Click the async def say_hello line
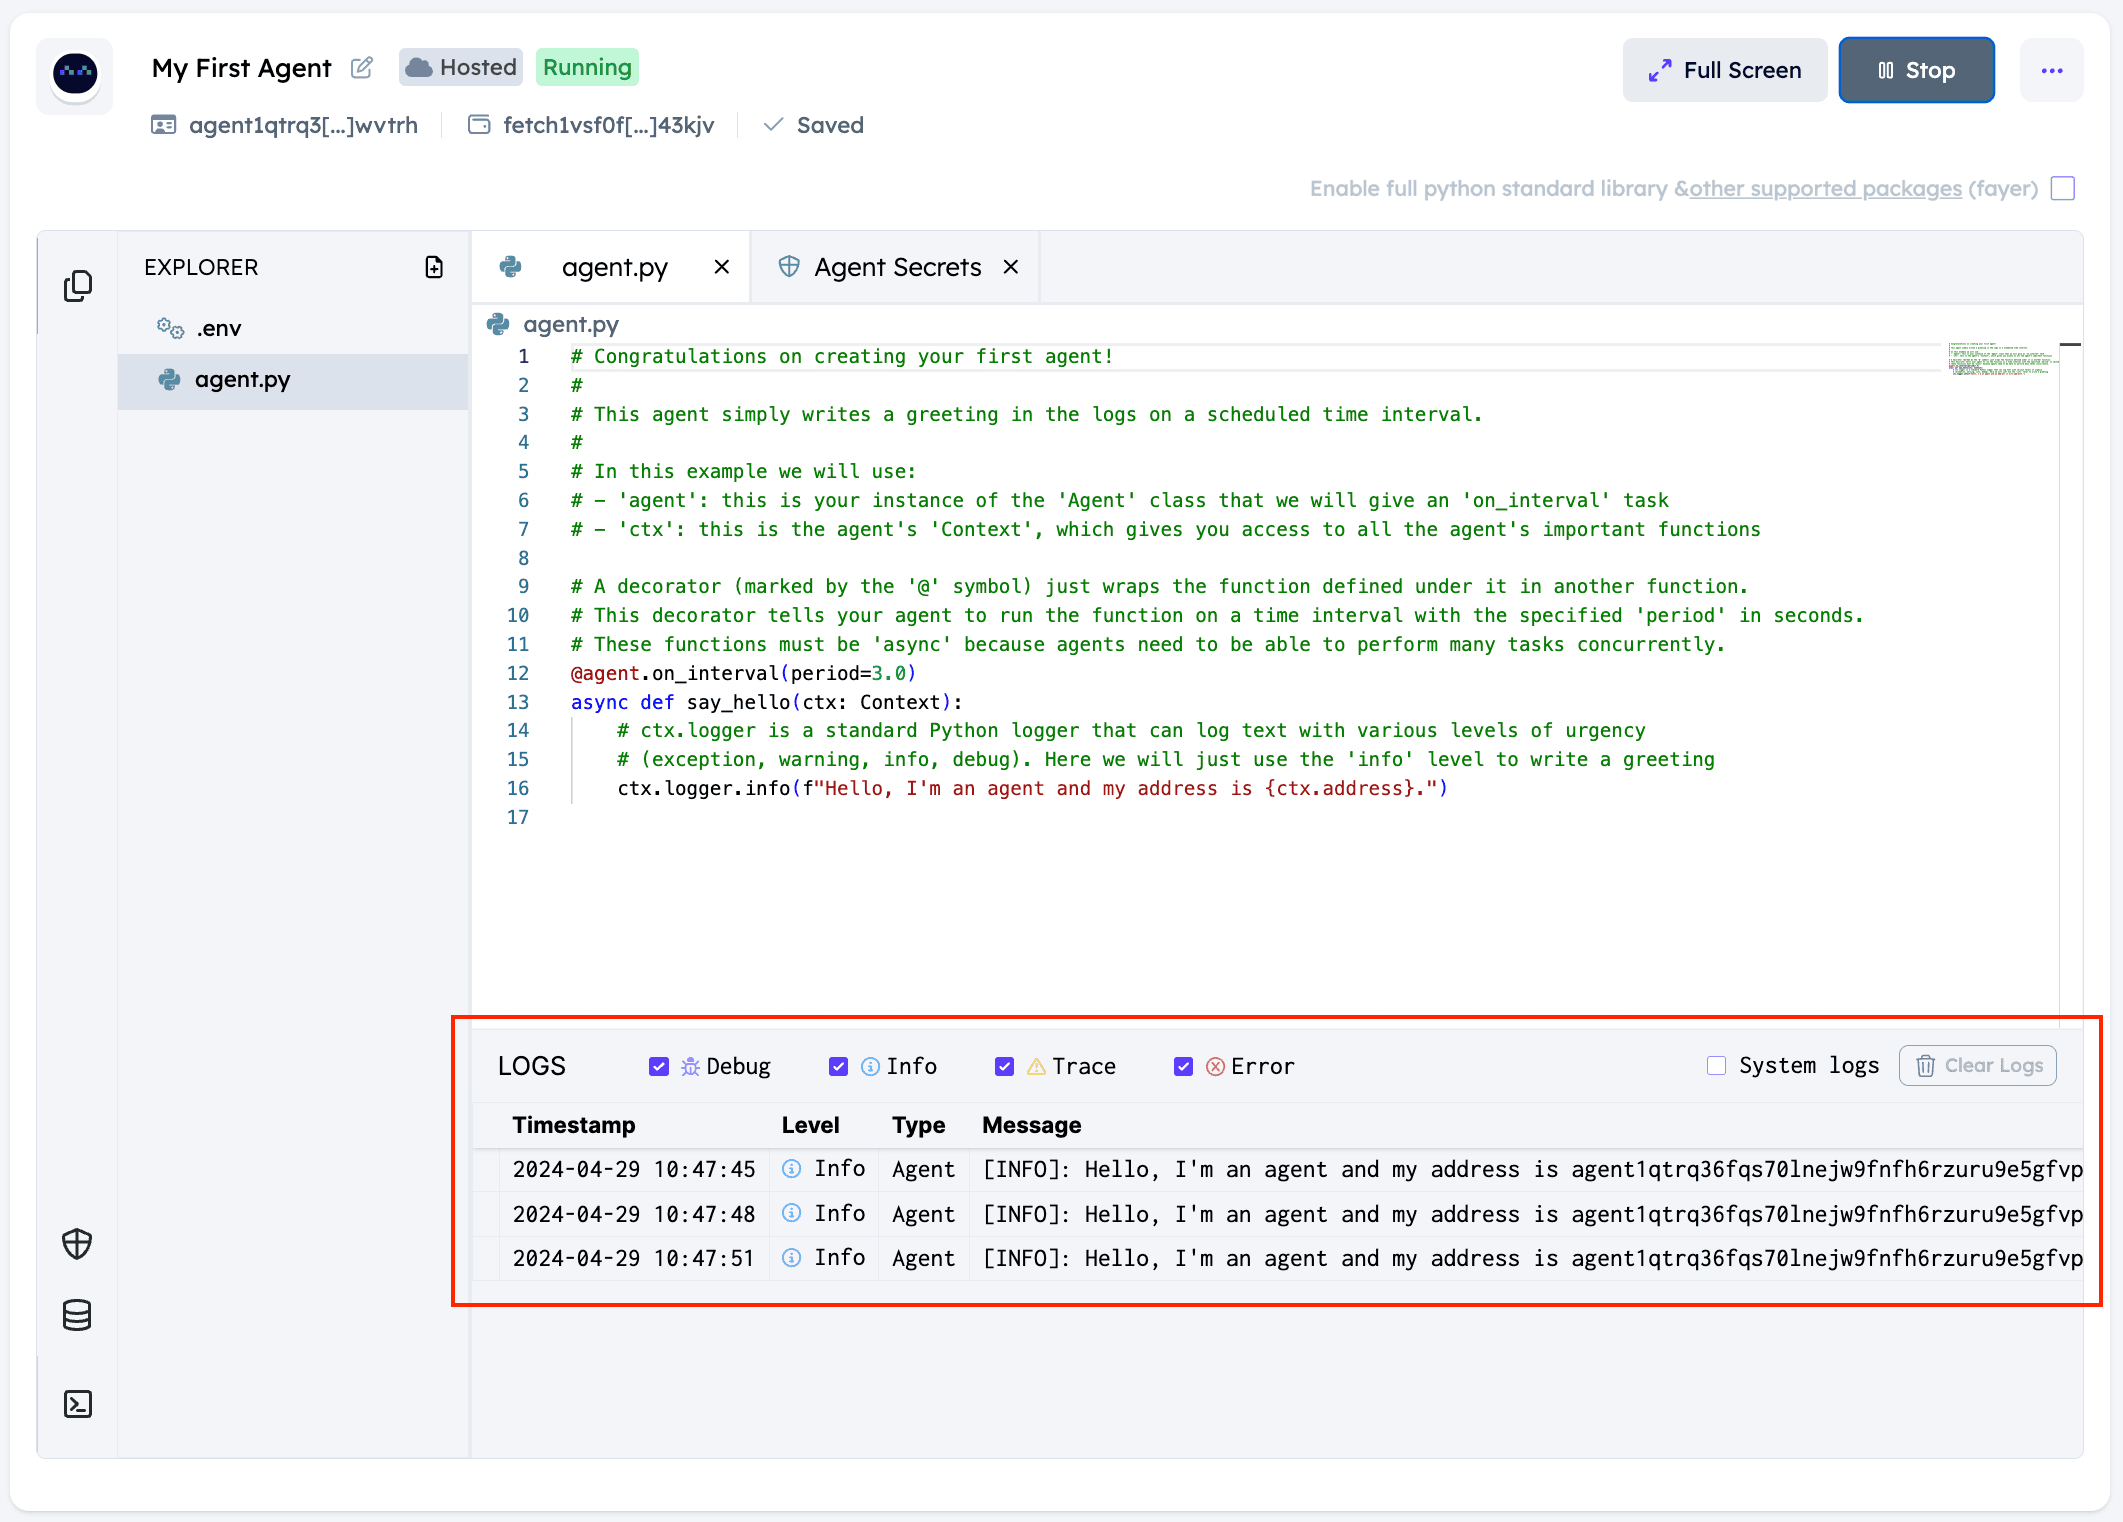The image size is (2123, 1522). 766,702
